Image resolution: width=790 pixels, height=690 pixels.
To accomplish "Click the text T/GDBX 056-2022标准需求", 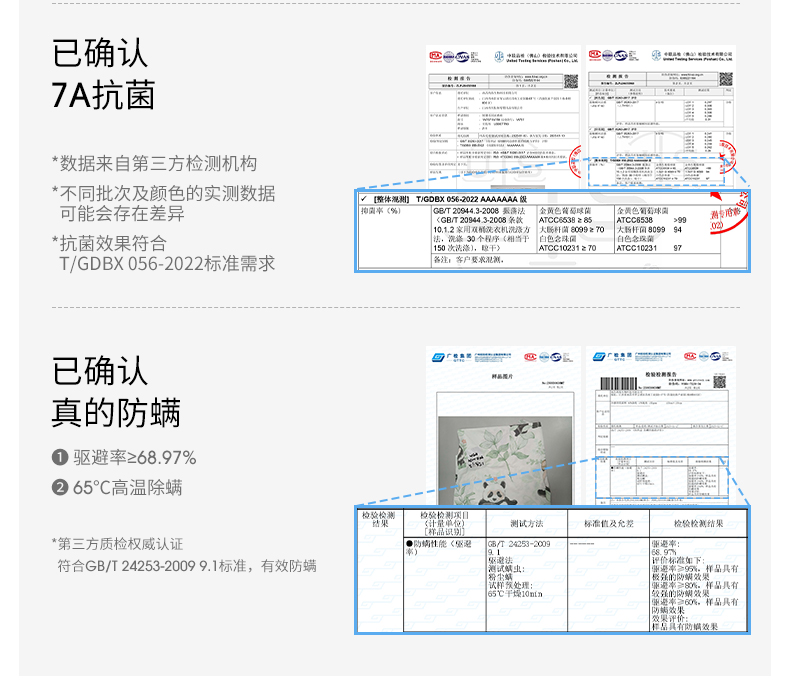I will pyautogui.click(x=167, y=263).
